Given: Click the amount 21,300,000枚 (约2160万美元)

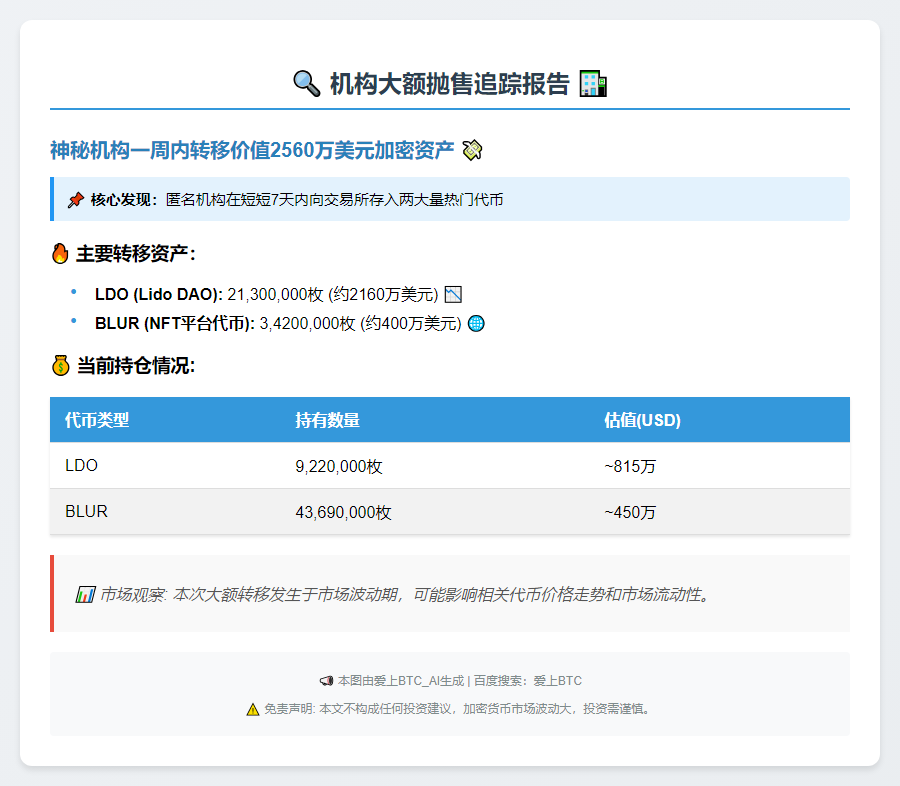Looking at the screenshot, I should coord(333,295).
